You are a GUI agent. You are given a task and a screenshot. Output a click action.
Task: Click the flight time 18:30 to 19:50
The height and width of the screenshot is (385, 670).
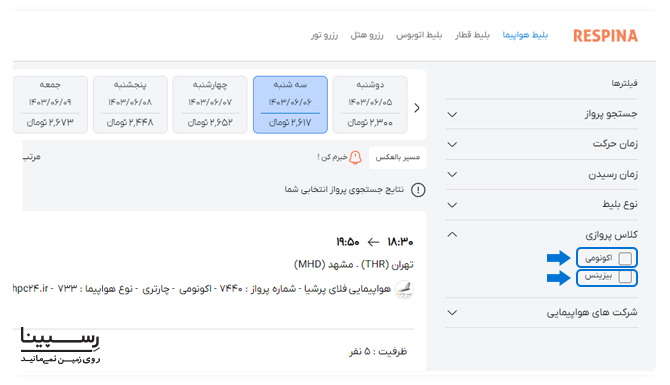[x=375, y=242]
